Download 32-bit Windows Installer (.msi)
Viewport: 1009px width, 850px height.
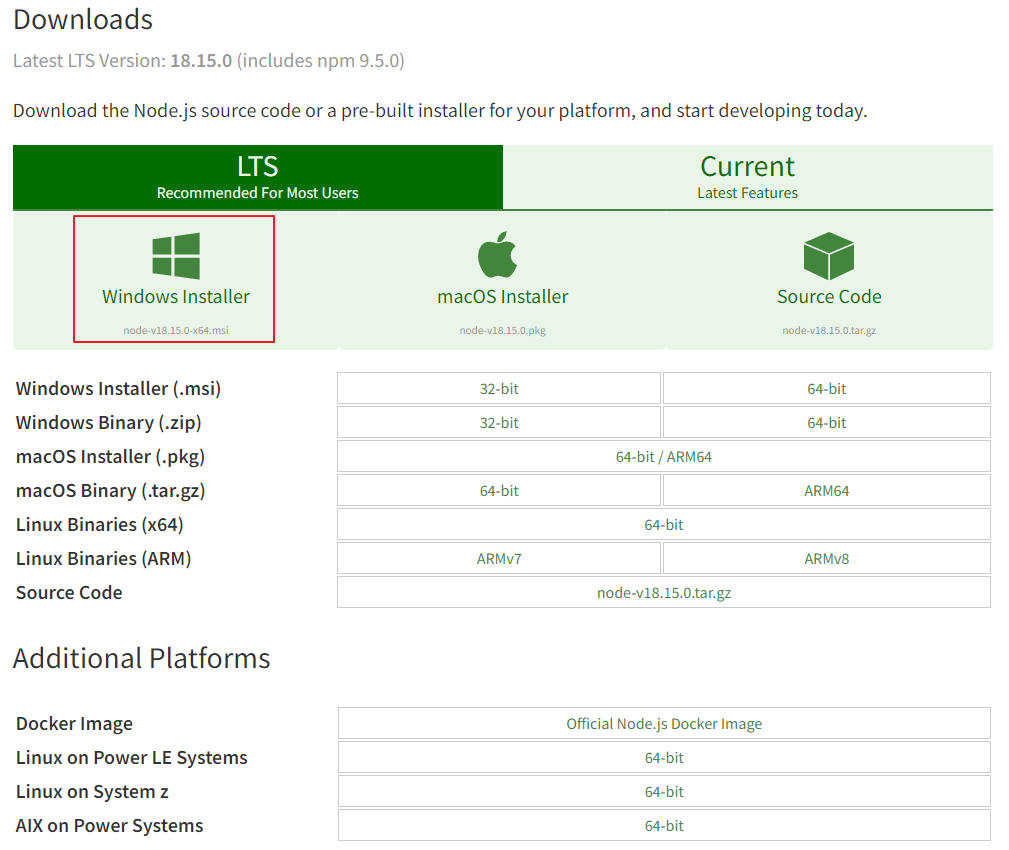point(499,389)
